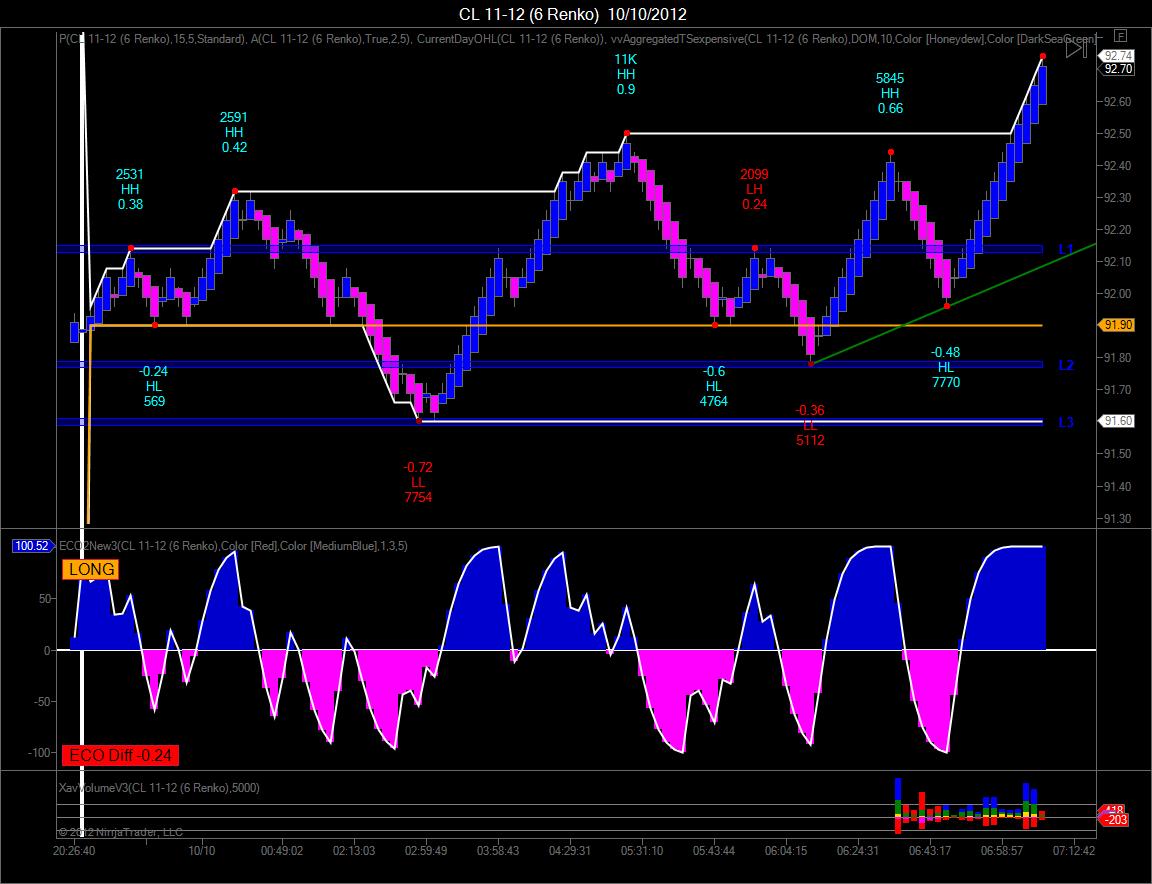Viewport: 1152px width, 884px height.
Task: Click the 07:12:42 time axis label
Action: (1073, 851)
